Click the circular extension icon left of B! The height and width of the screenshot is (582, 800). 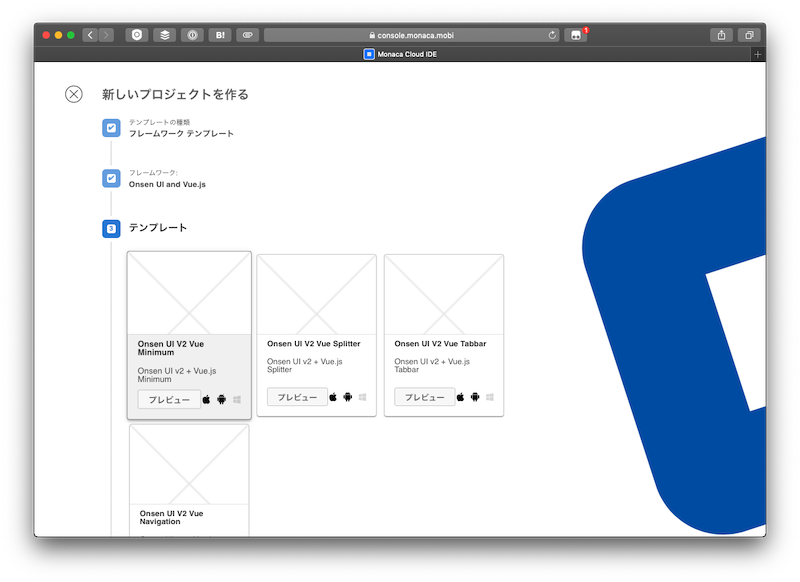[192, 35]
